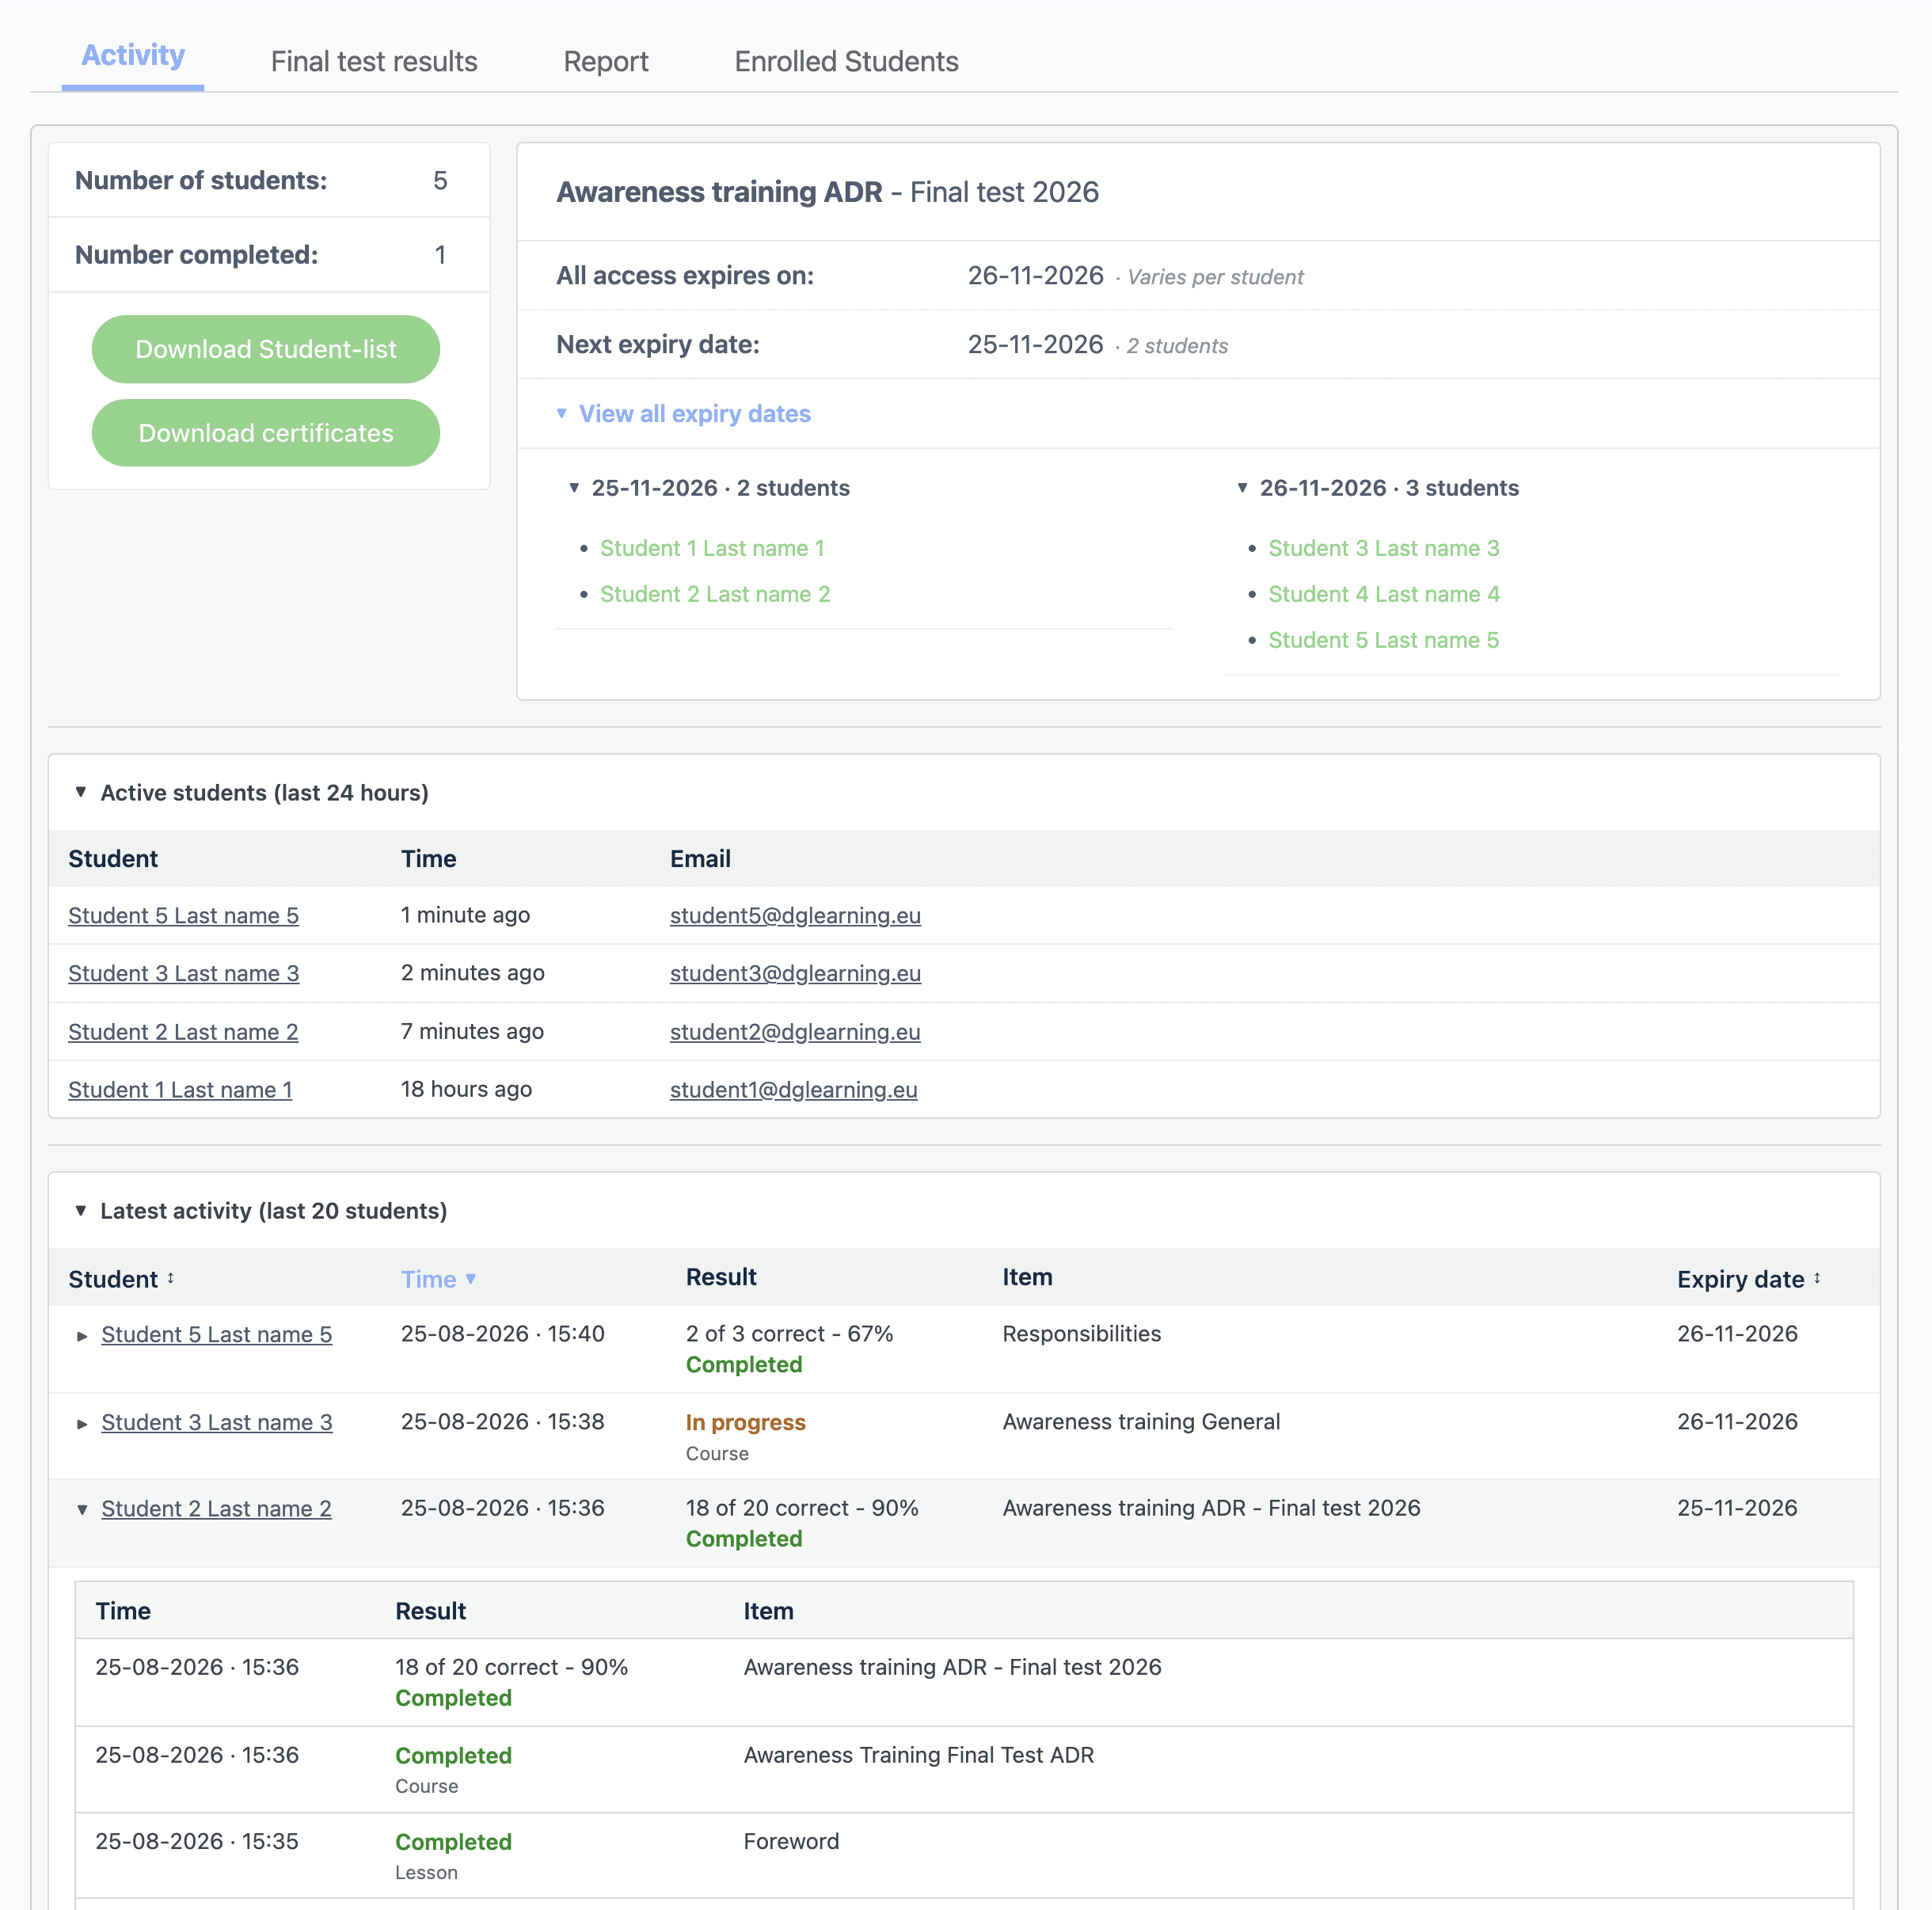Open Student 3 Last name 3 in Active students
This screenshot has height=1910, width=1932.
click(x=183, y=974)
